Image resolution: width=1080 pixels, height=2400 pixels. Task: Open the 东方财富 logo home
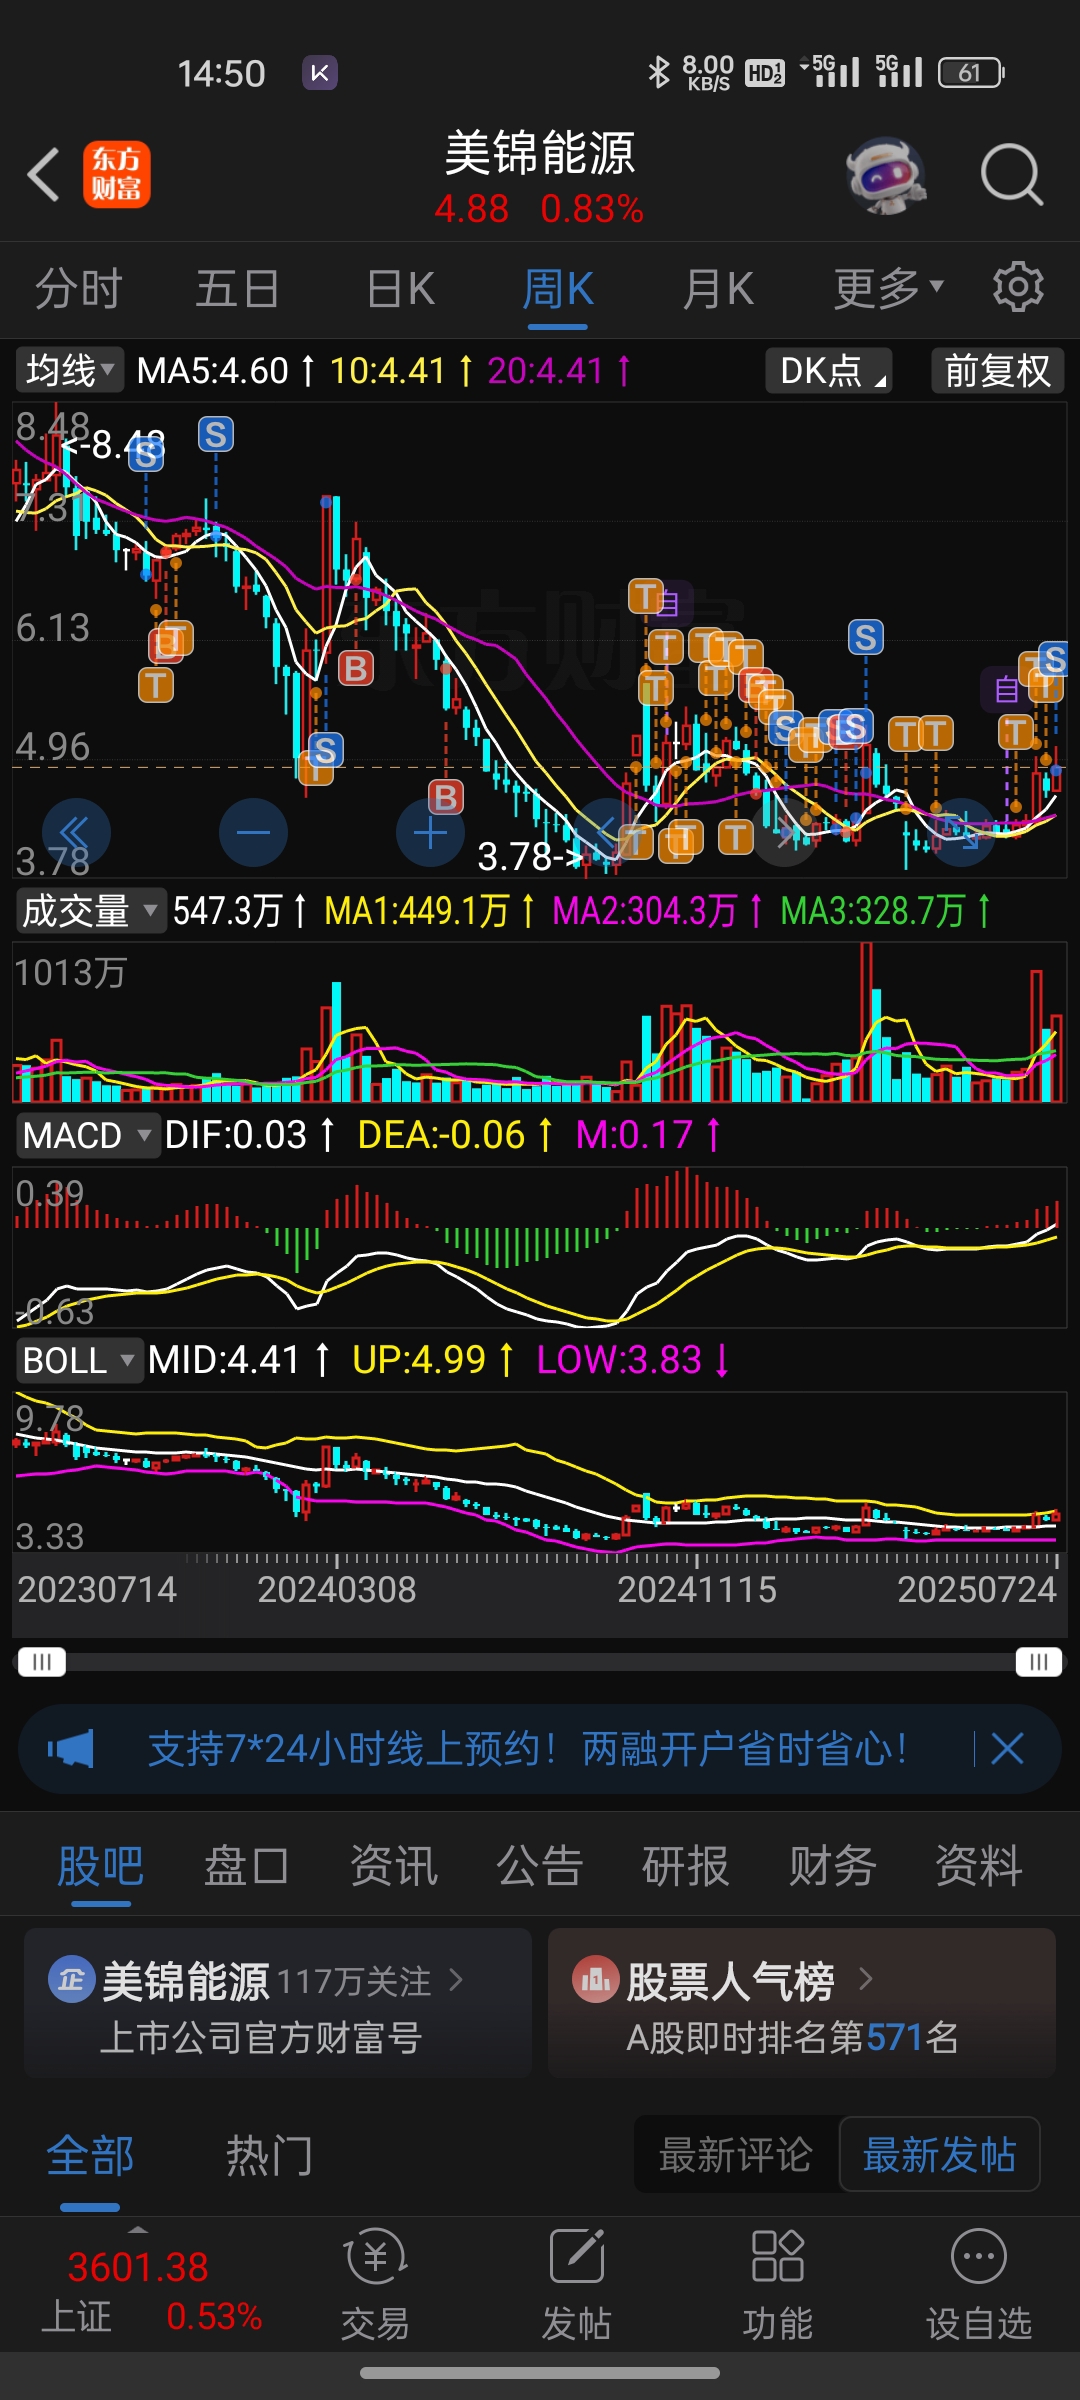pyautogui.click(x=117, y=175)
